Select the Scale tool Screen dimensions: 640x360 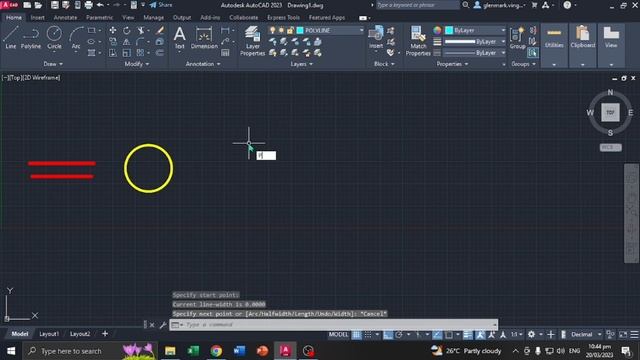pyautogui.click(x=127, y=53)
